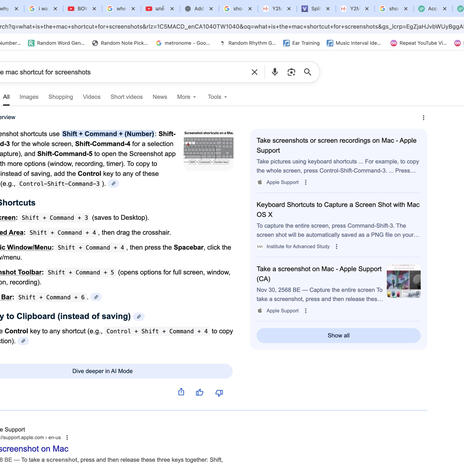Open Repeat YouTube Vi bookmark
464x464 pixels.
click(x=418, y=43)
